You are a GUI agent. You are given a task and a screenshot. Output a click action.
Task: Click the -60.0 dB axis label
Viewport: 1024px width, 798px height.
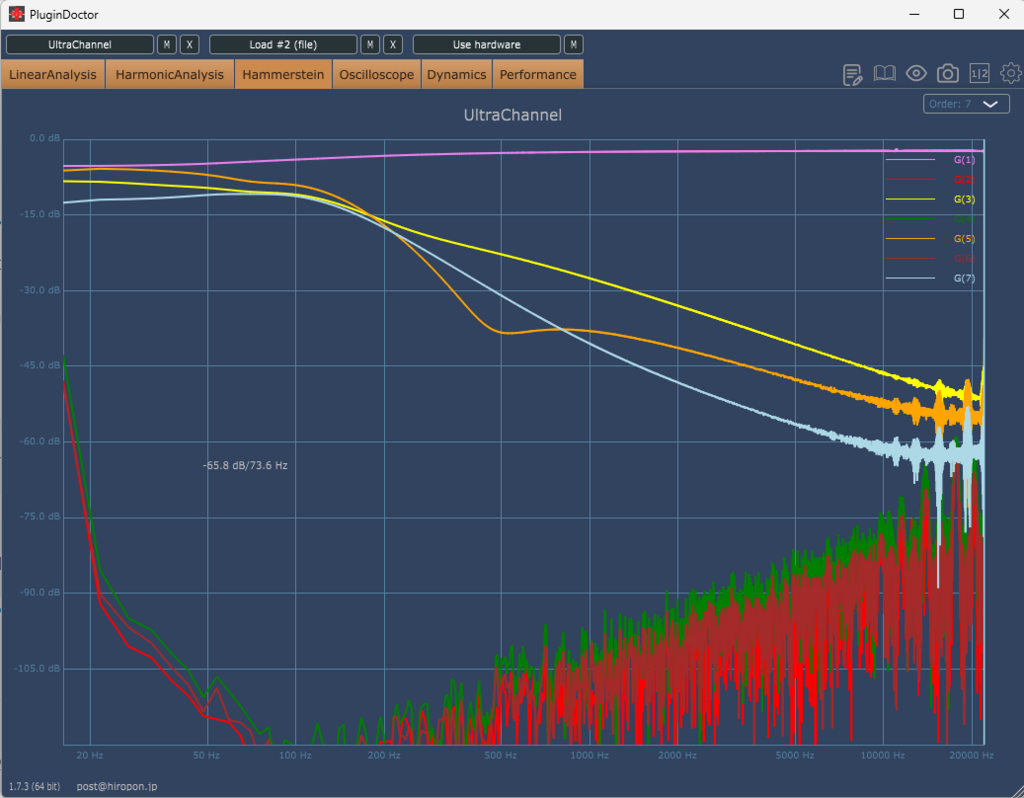click(x=40, y=441)
